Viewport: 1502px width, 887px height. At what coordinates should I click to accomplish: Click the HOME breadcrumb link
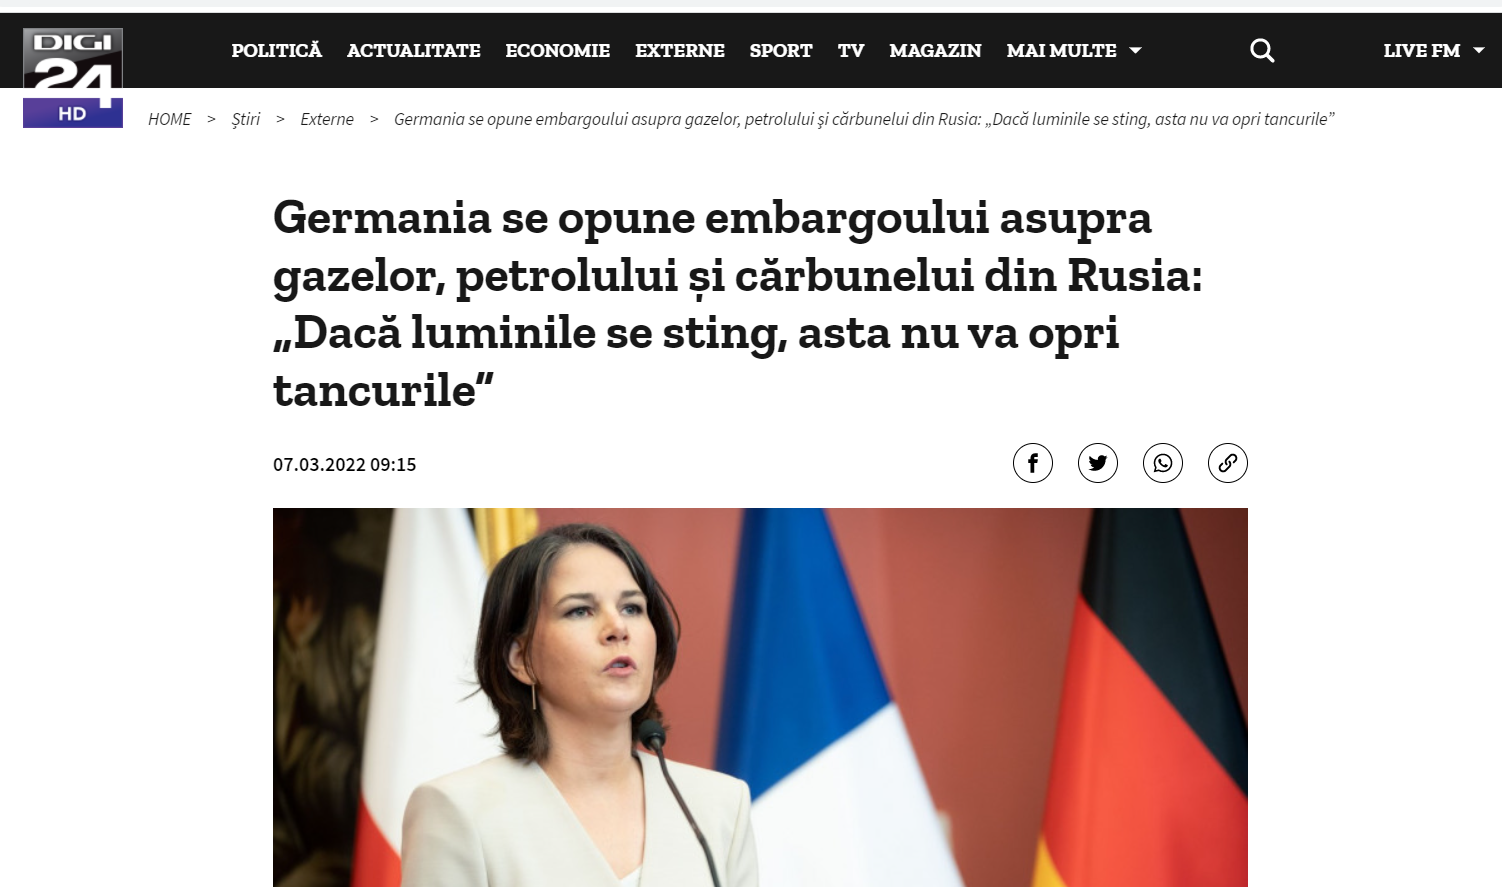(170, 119)
